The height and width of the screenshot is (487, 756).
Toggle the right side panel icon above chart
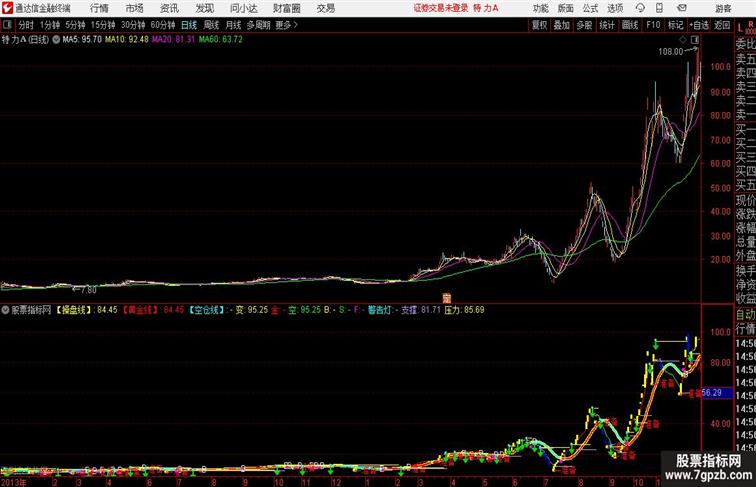695,40
